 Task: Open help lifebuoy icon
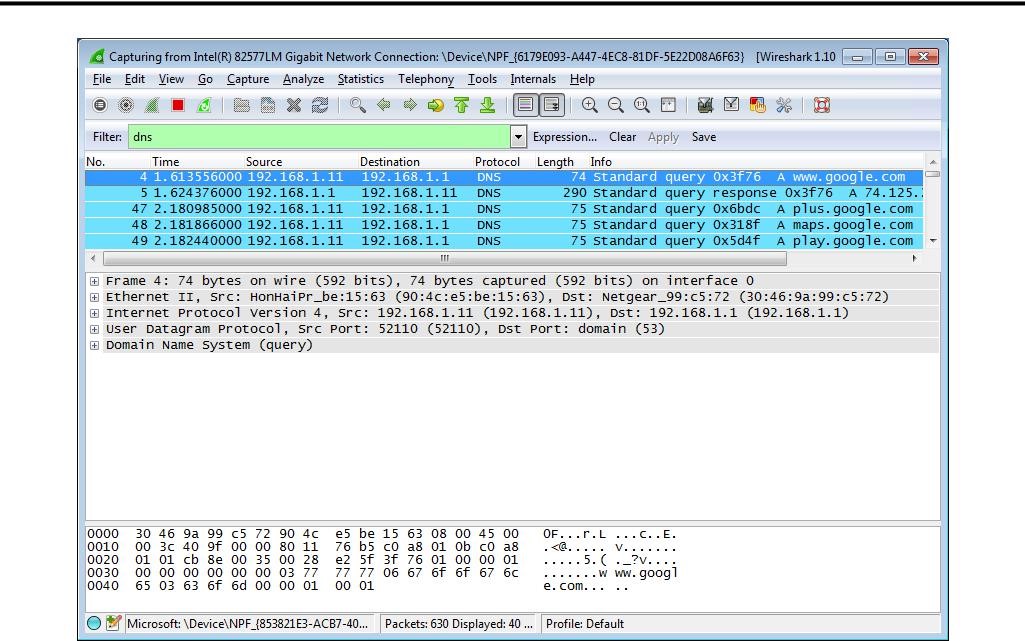click(822, 105)
